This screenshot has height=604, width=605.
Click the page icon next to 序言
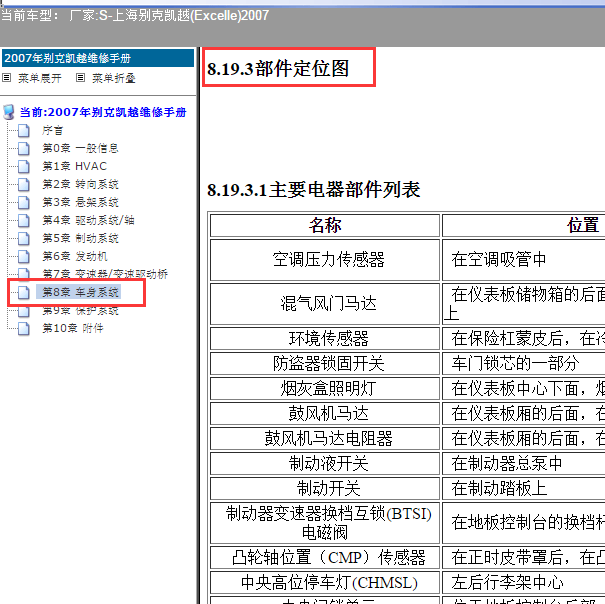tap(24, 130)
